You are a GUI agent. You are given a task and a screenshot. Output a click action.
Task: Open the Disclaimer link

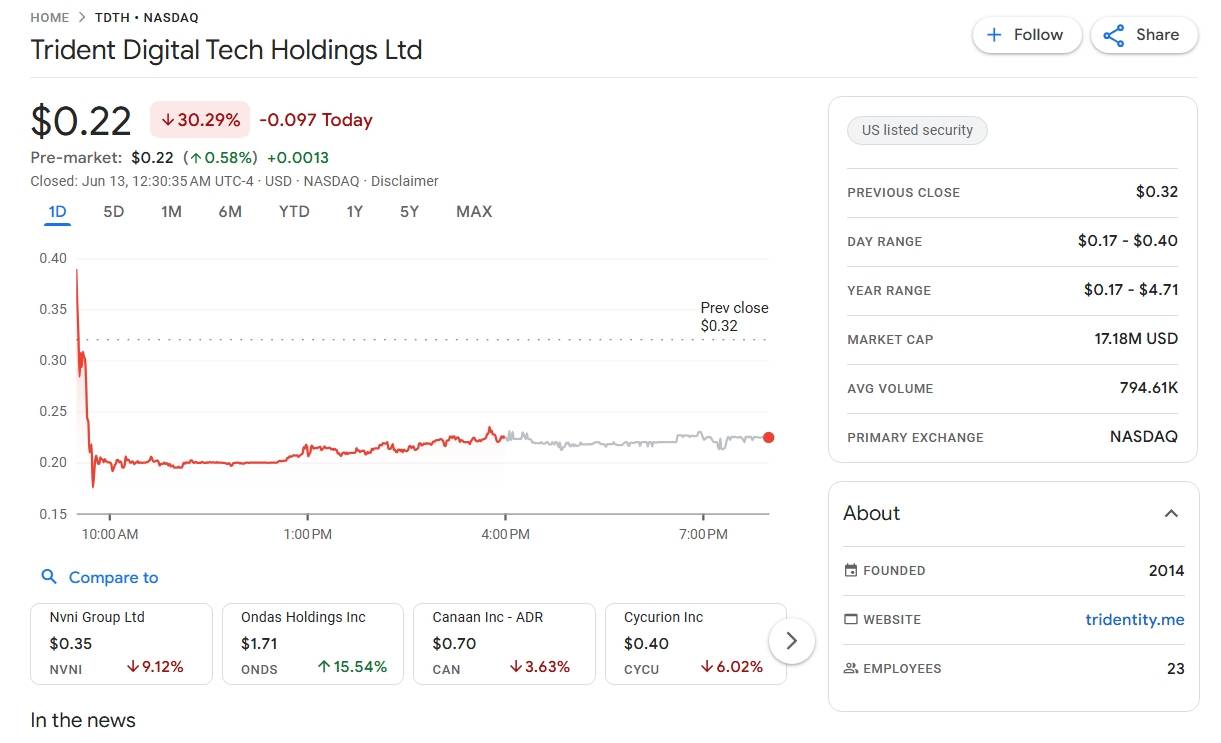(405, 181)
